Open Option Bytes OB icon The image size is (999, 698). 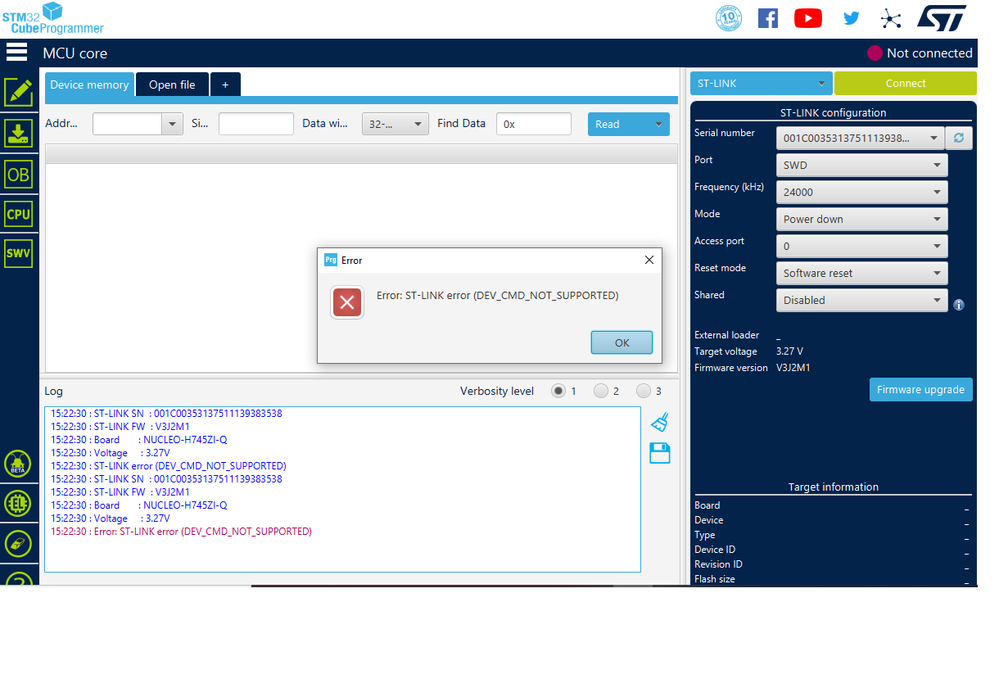click(18, 174)
